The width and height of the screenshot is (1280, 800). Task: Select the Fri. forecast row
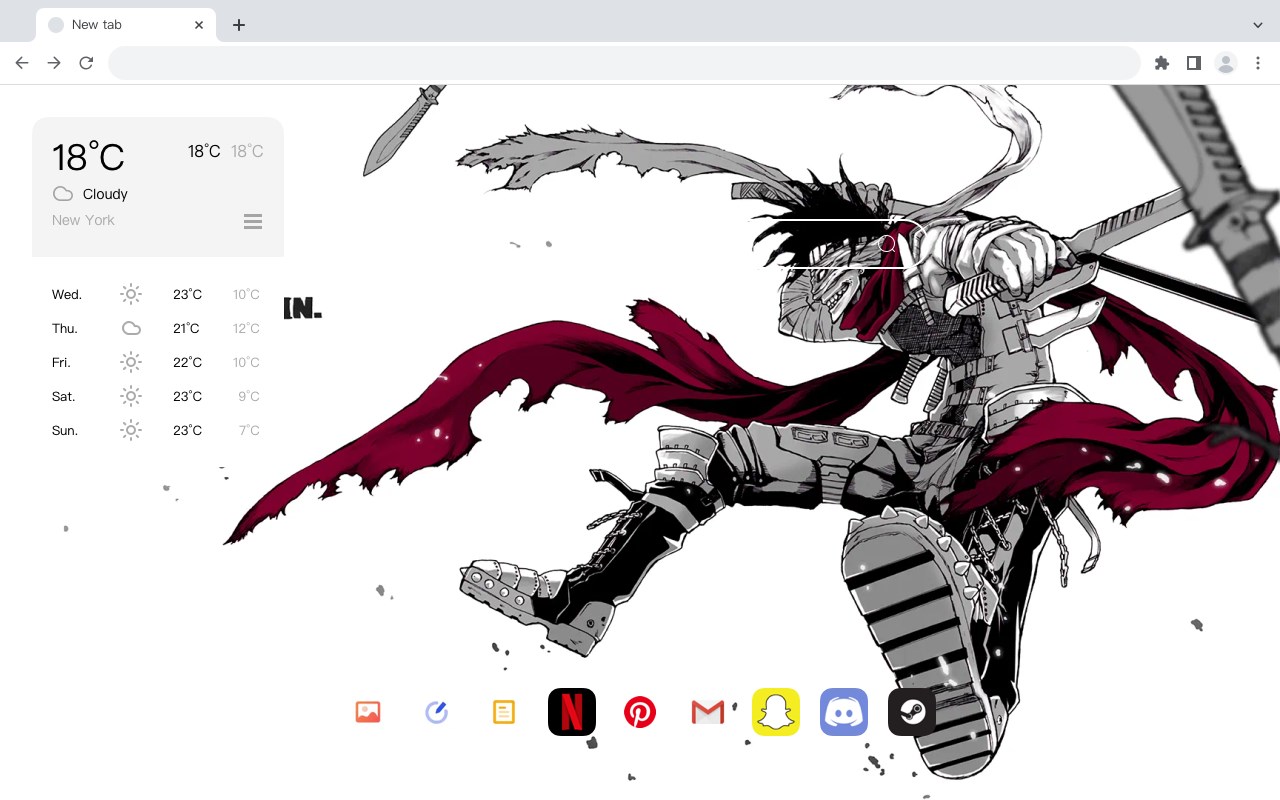158,362
